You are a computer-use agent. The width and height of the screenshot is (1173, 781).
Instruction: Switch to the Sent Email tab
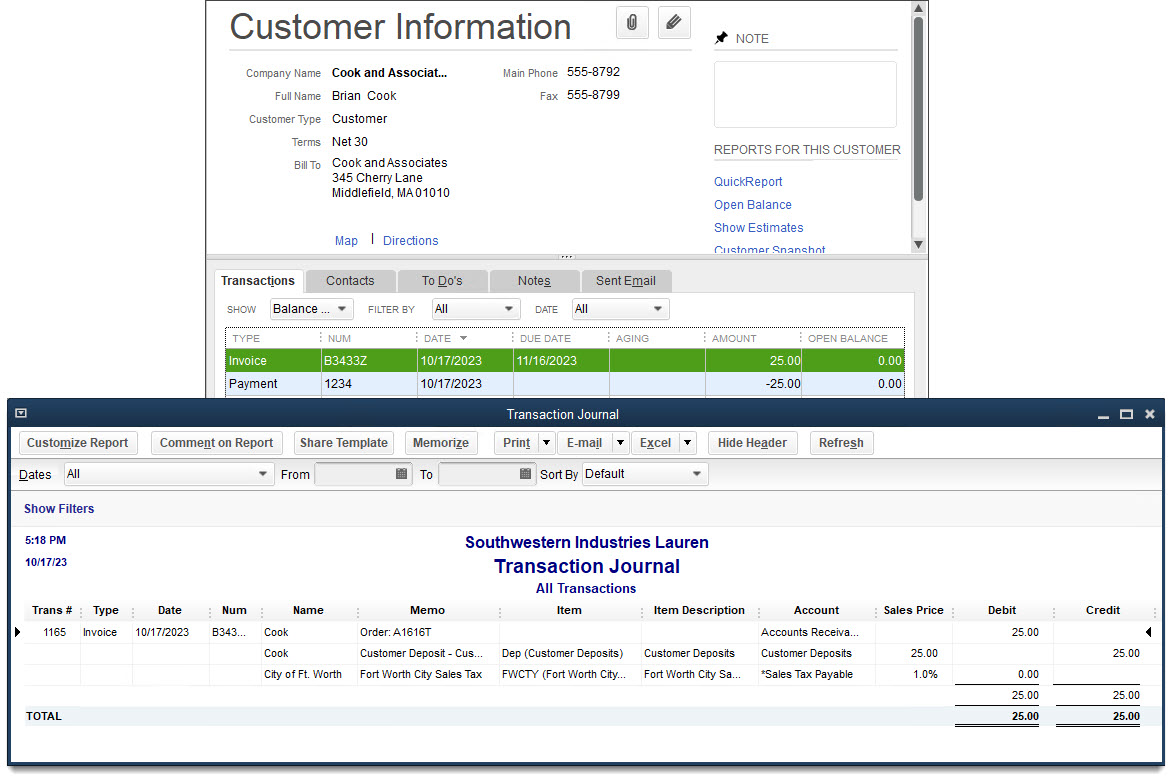point(626,281)
